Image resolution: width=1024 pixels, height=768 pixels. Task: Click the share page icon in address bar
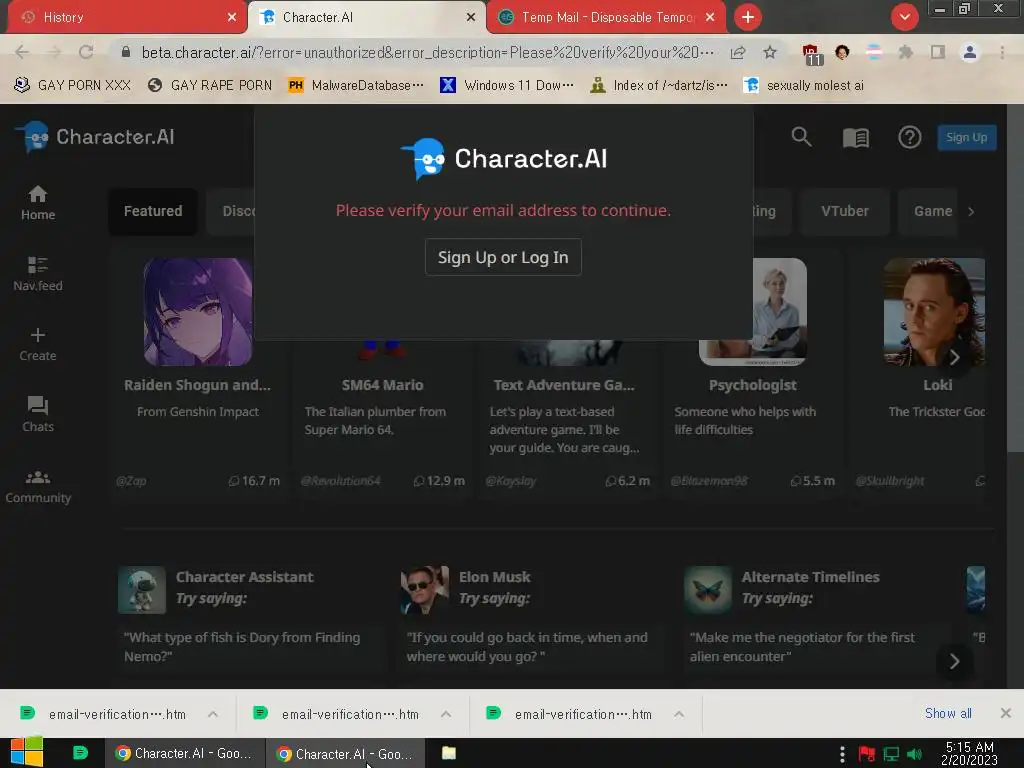coord(738,52)
